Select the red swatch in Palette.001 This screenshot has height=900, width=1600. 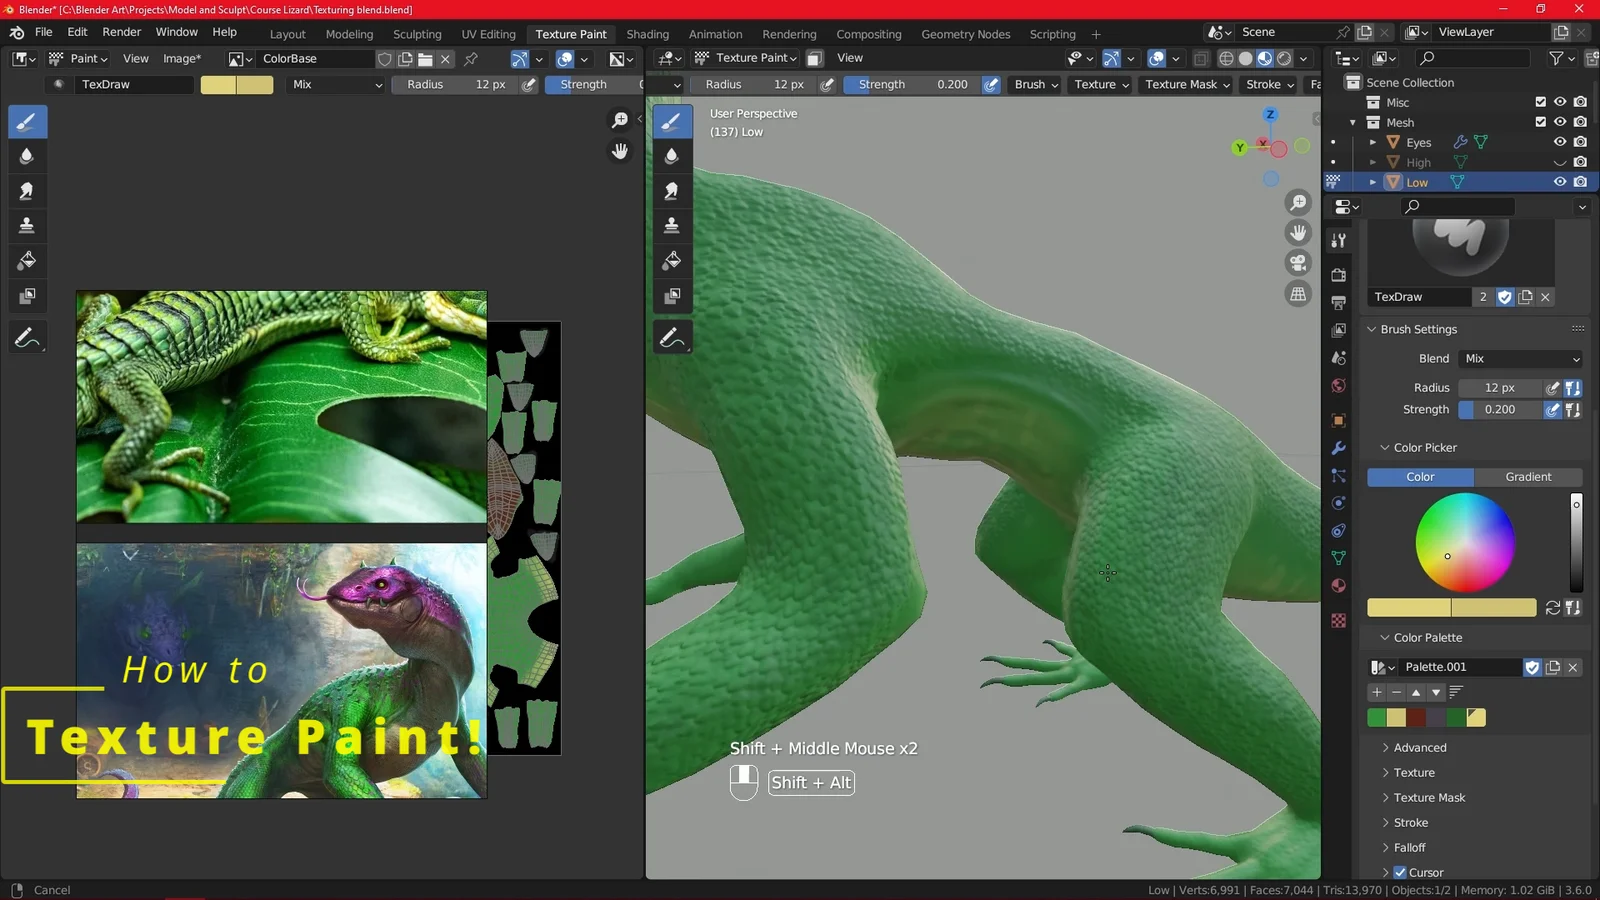pos(1416,717)
